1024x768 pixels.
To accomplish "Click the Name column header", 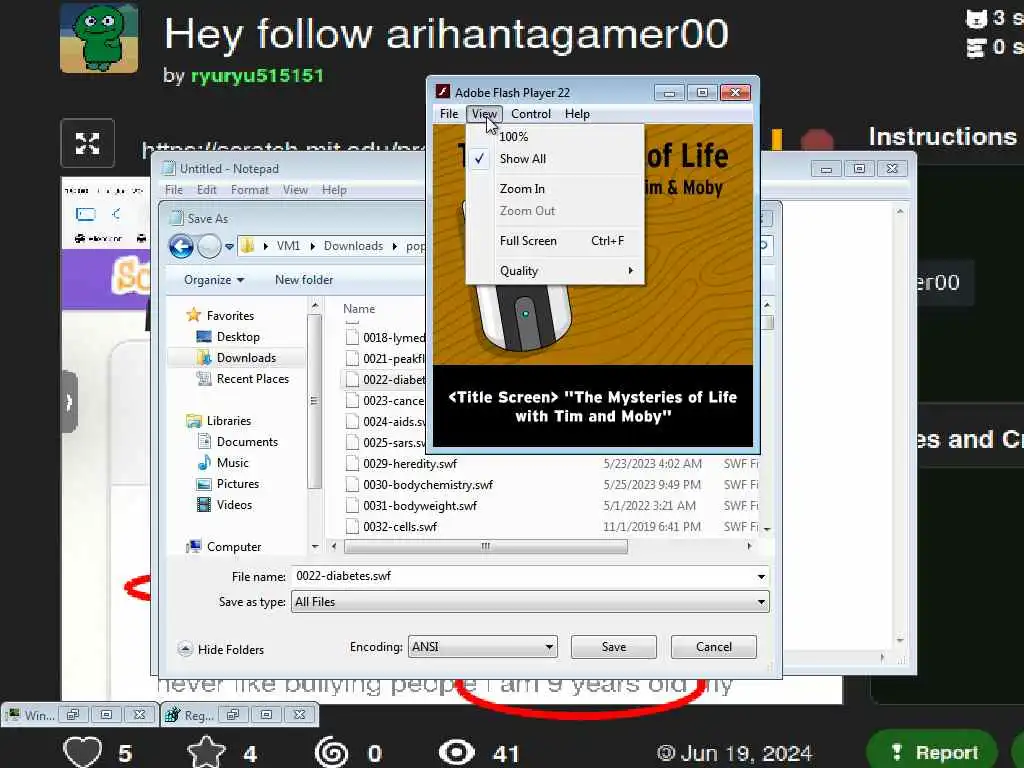I will click(x=359, y=309).
